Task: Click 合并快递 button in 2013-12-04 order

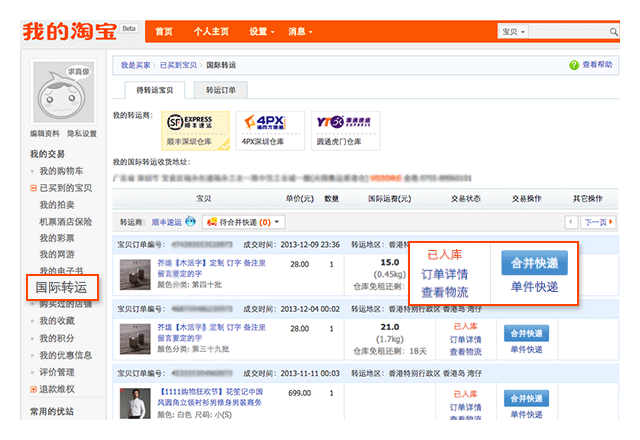Action: pyautogui.click(x=527, y=333)
